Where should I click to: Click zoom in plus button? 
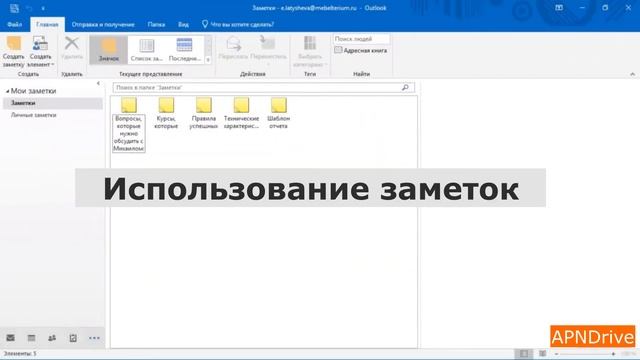point(613,354)
